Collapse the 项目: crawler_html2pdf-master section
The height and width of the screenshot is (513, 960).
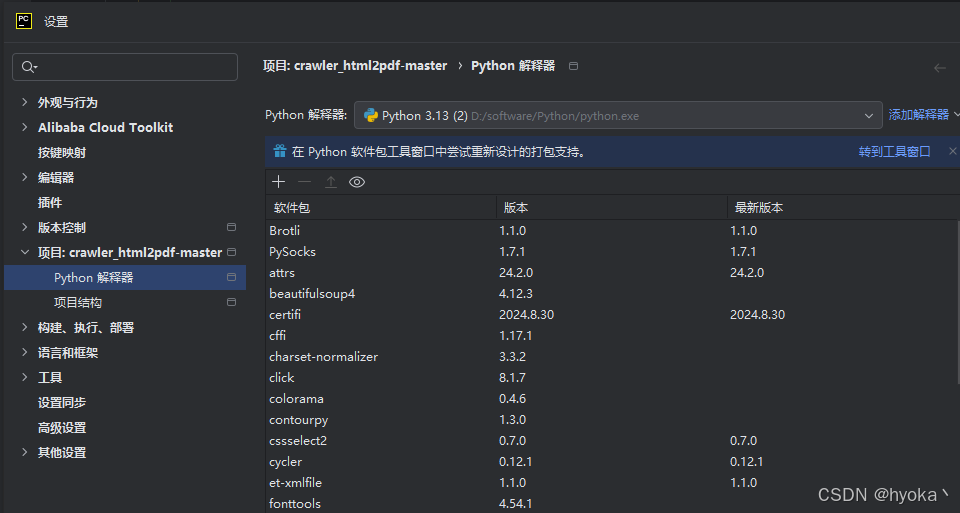pyautogui.click(x=24, y=252)
